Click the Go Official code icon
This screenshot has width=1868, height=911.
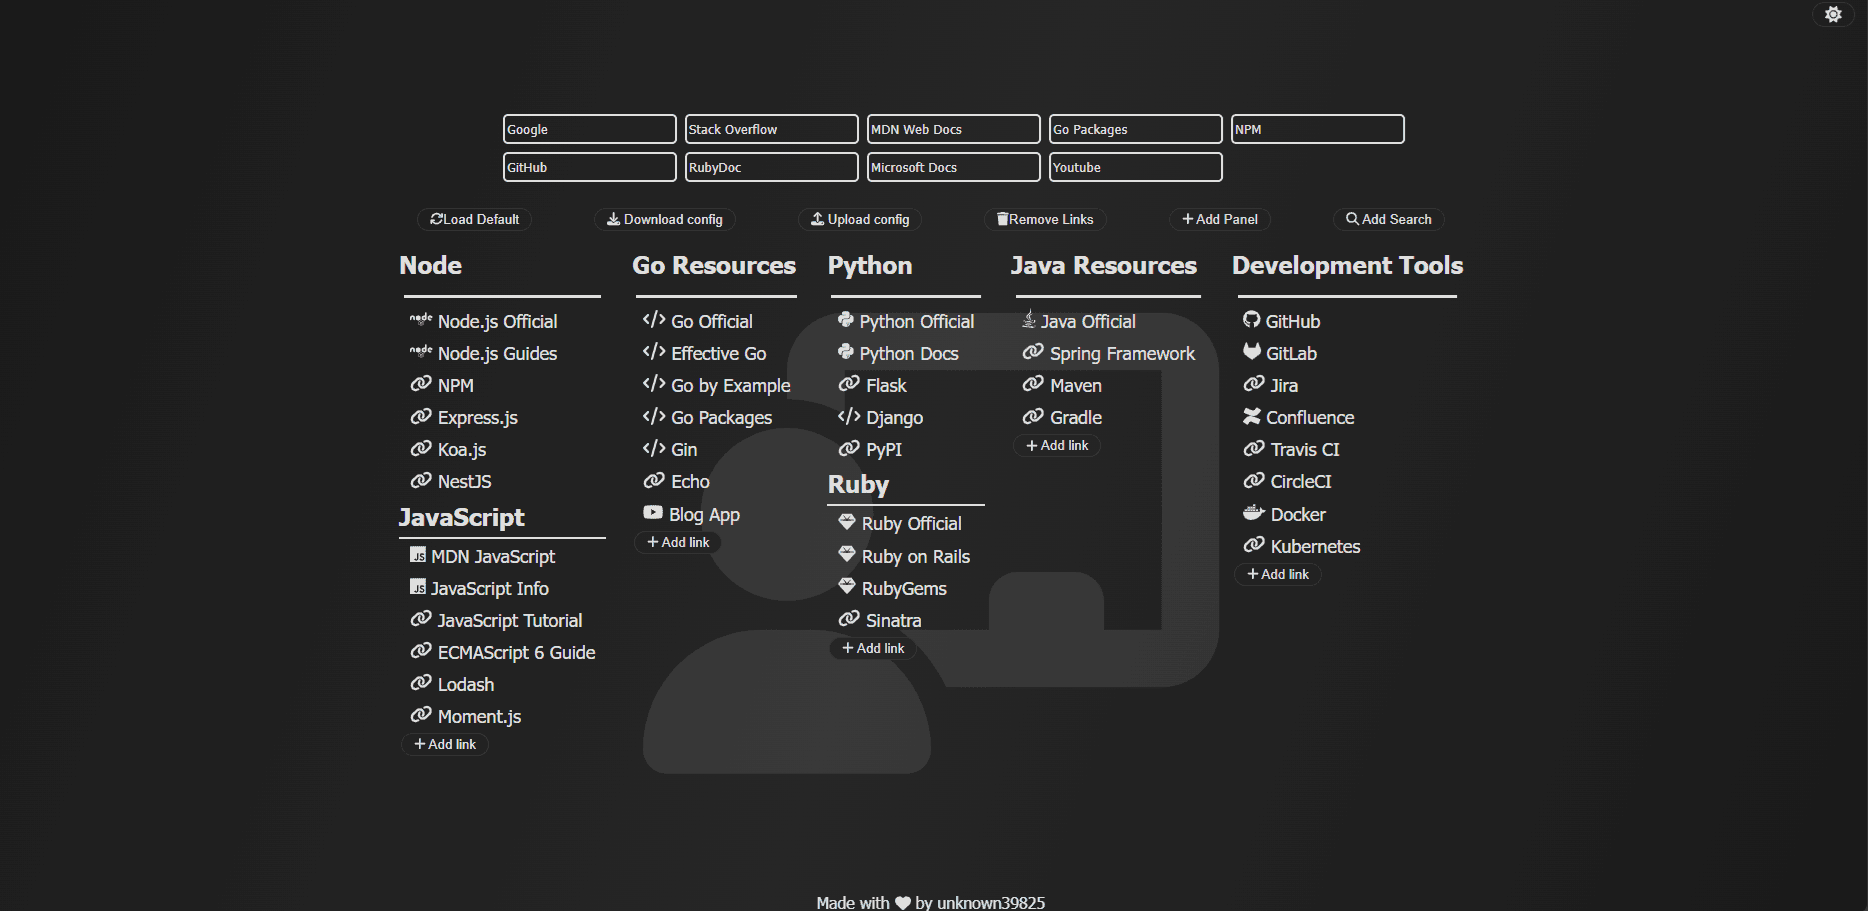click(x=654, y=320)
